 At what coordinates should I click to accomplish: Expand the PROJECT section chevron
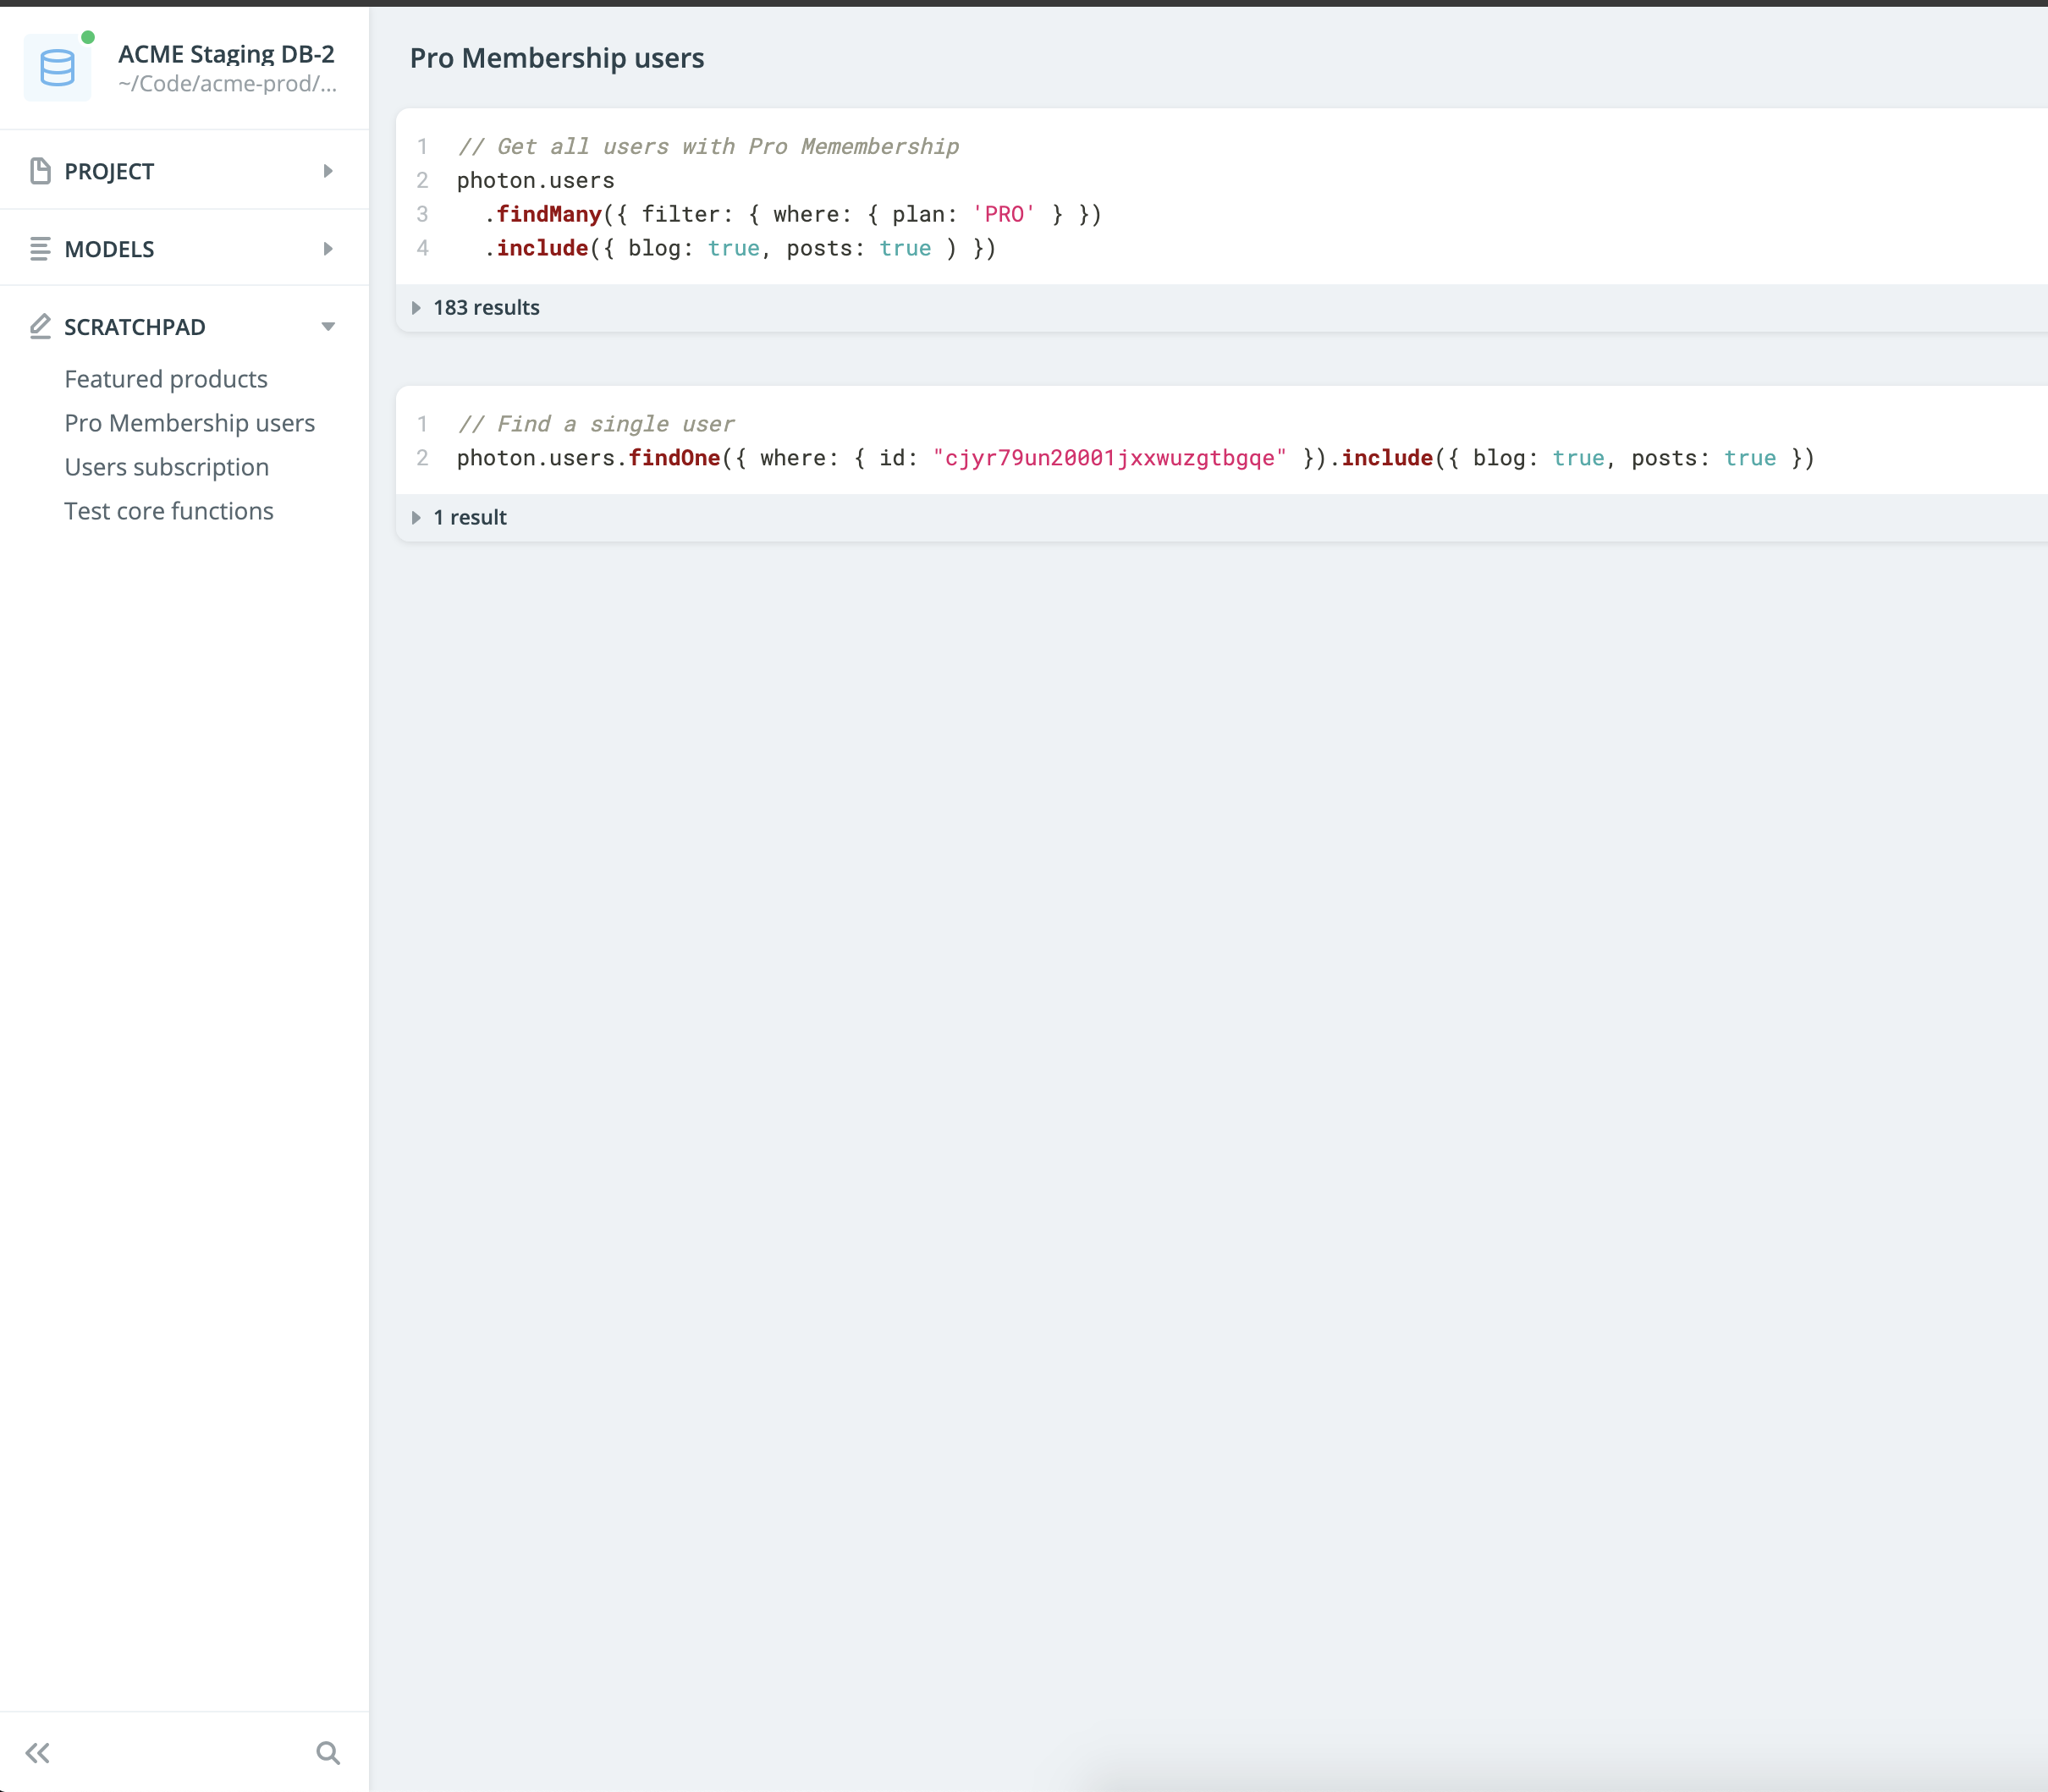328,170
